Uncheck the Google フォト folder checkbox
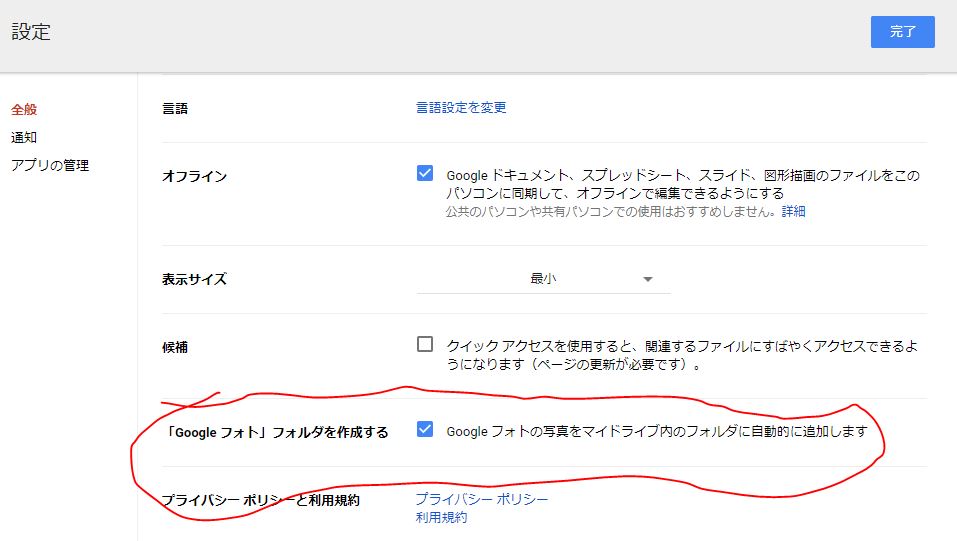 click(425, 429)
